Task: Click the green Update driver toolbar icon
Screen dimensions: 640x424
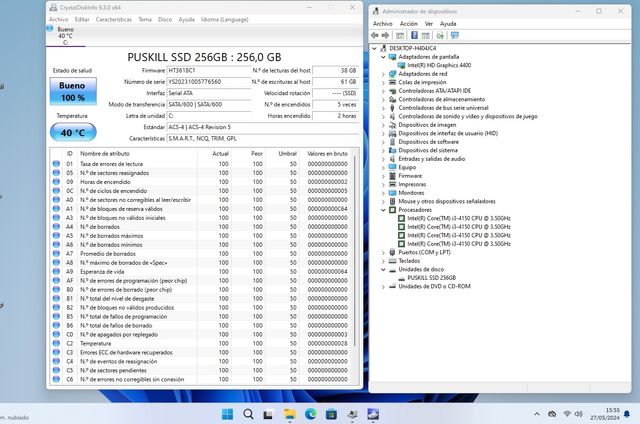Action: pyautogui.click(x=440, y=36)
